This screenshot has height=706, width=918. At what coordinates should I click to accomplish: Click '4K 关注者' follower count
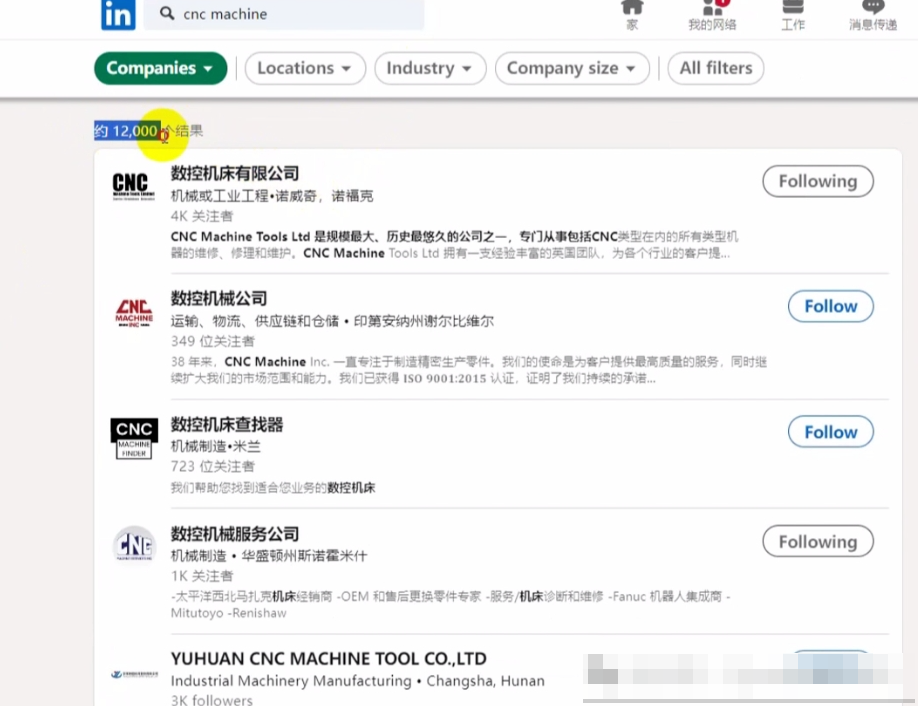(202, 216)
